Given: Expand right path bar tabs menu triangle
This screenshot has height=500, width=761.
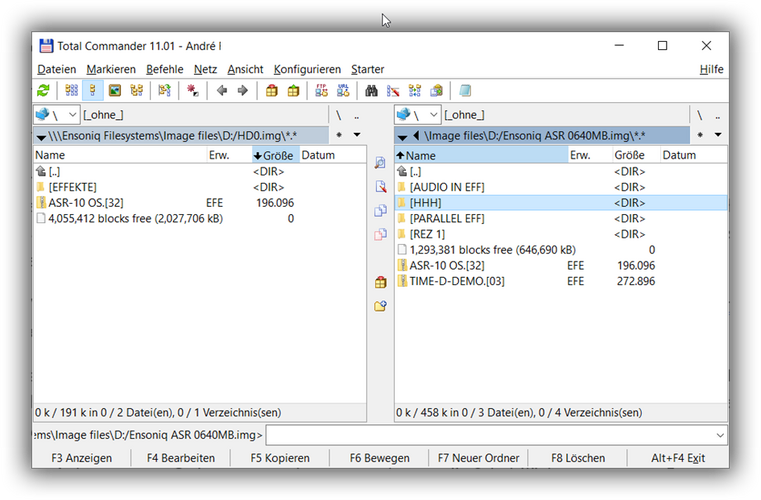Looking at the screenshot, I should [402, 137].
